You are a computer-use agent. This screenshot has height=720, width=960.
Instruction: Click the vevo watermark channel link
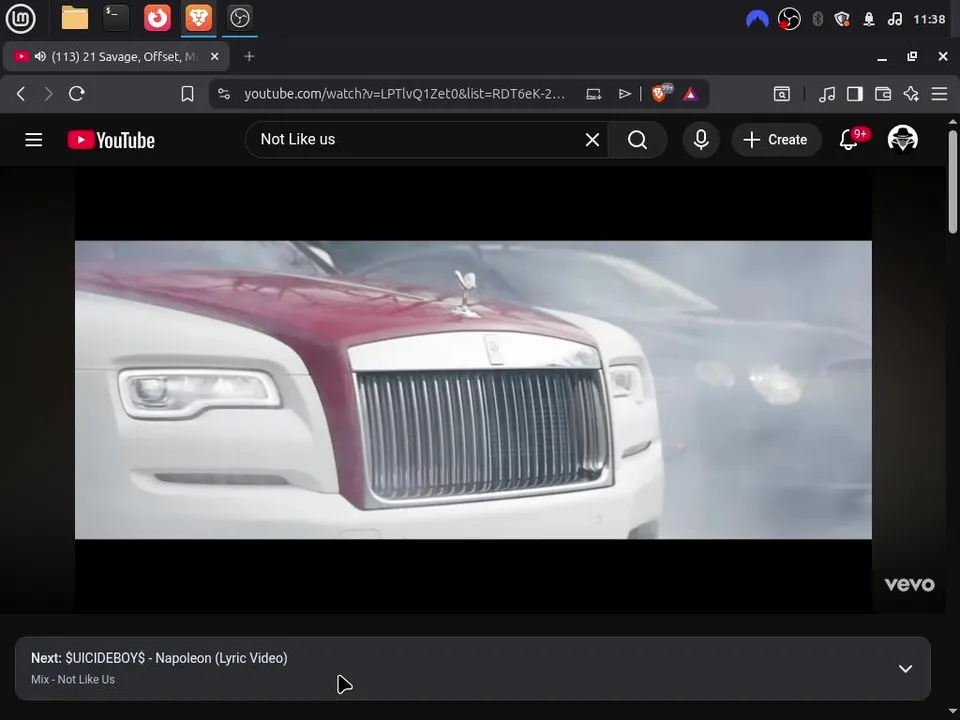pyautogui.click(x=909, y=584)
